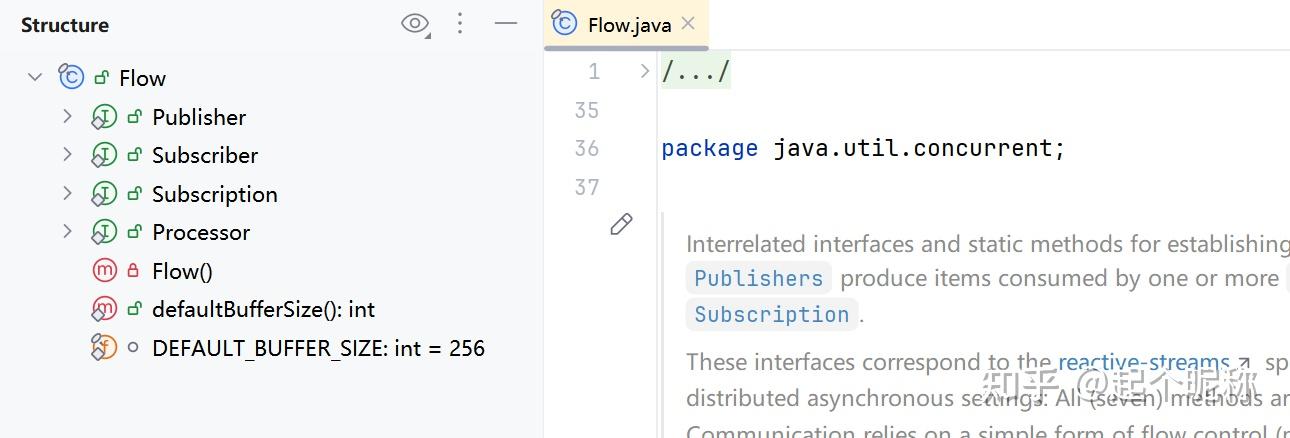
Task: Expand the Publisher node
Action: point(67,117)
